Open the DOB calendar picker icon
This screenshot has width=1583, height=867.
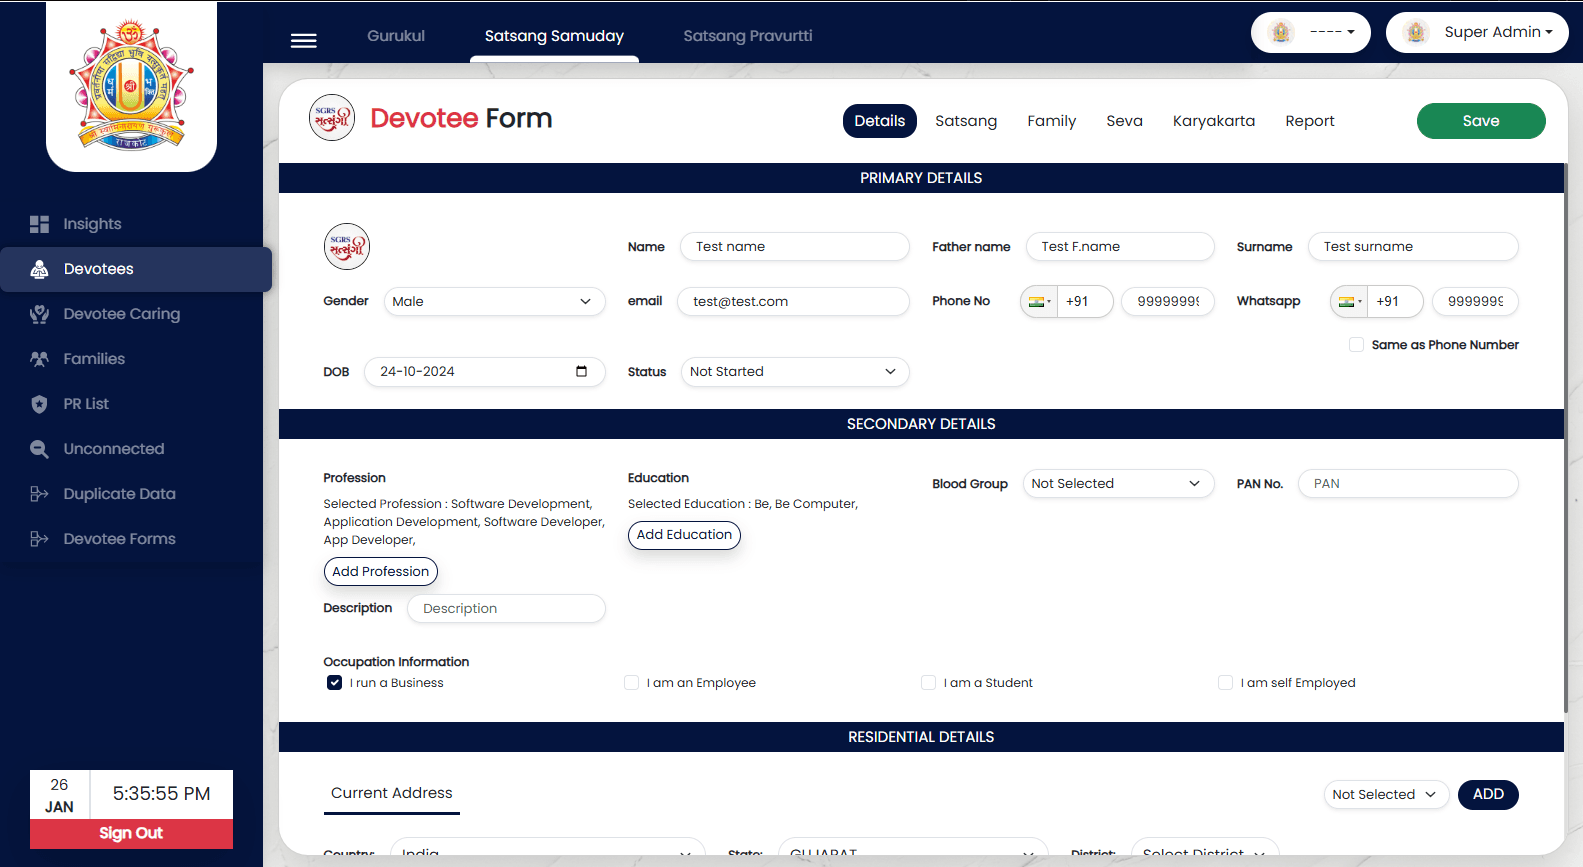581,372
